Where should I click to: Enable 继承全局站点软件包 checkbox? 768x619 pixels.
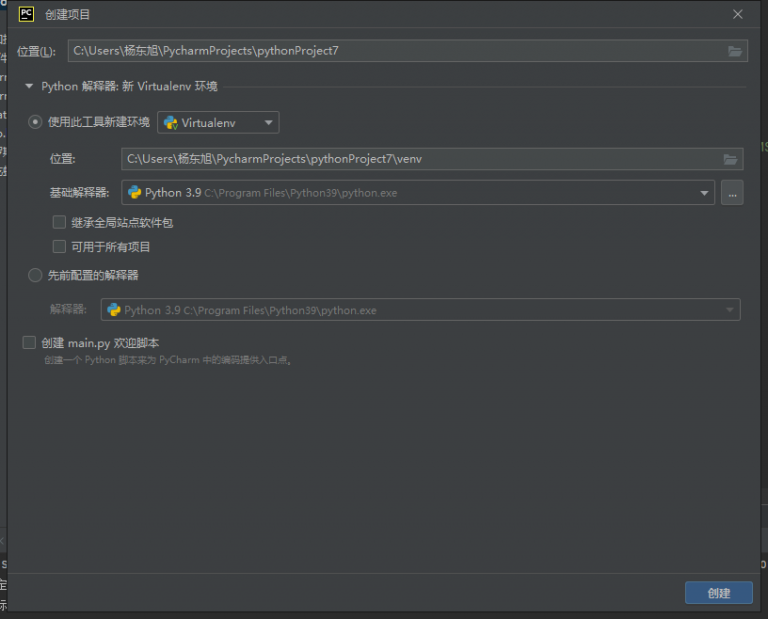coord(59,222)
